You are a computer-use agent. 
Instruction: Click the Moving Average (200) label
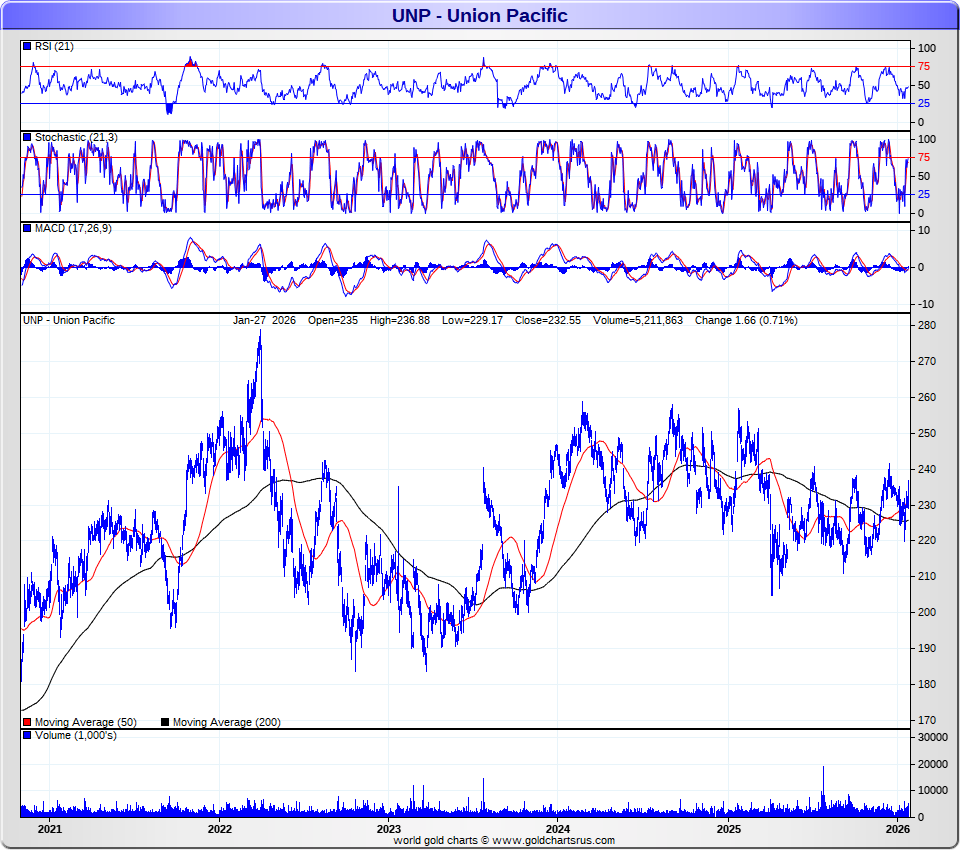coord(227,722)
